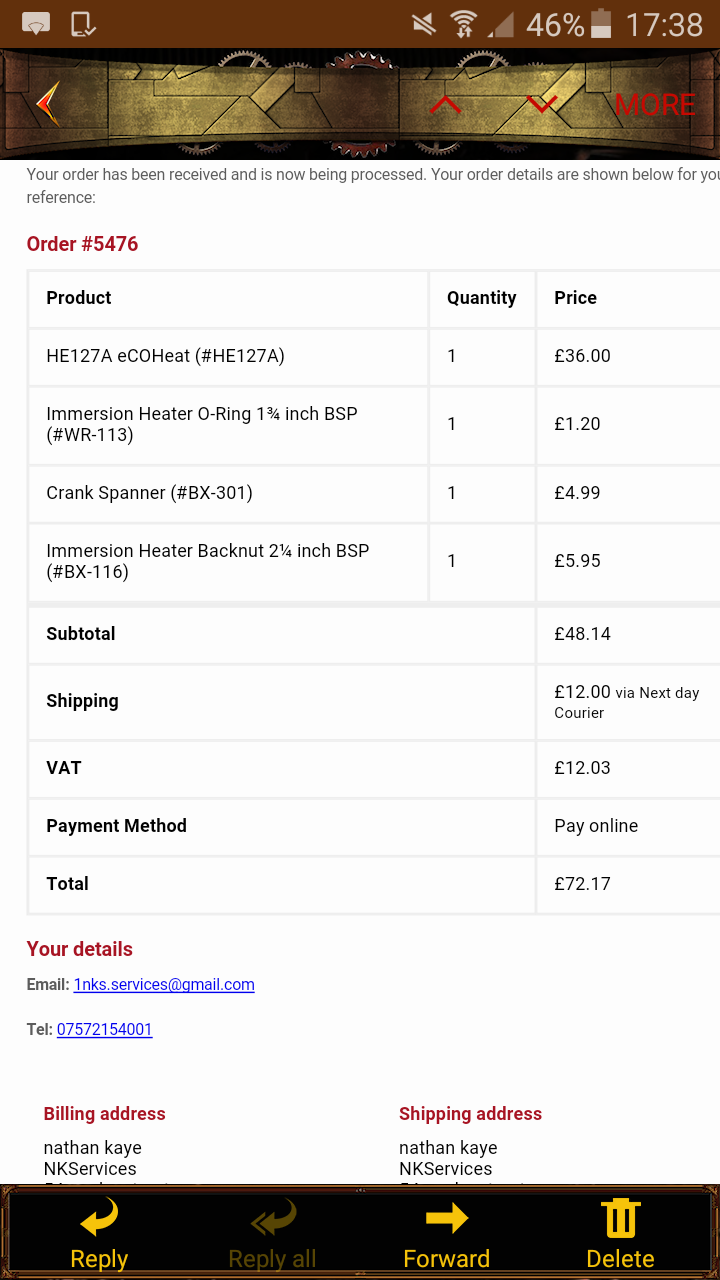Go to previous email with up chevron
Viewport: 720px width, 1280px height.
click(446, 104)
